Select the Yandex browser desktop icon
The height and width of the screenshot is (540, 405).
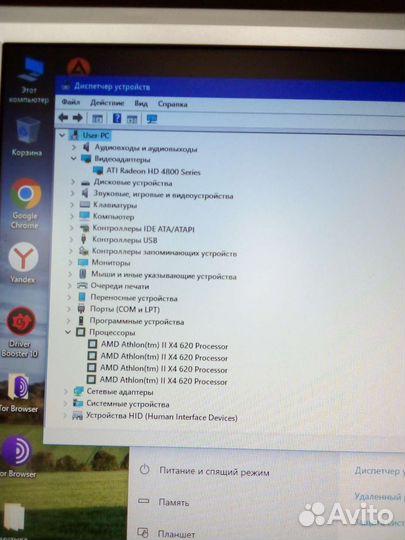point(23,263)
